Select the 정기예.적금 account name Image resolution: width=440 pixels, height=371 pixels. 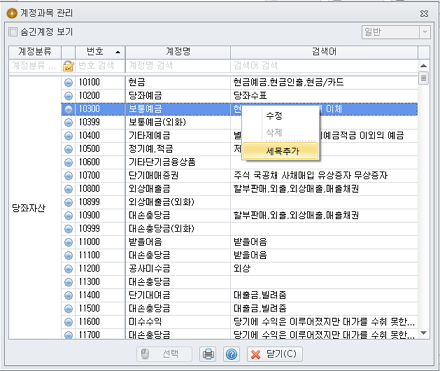[178, 149]
